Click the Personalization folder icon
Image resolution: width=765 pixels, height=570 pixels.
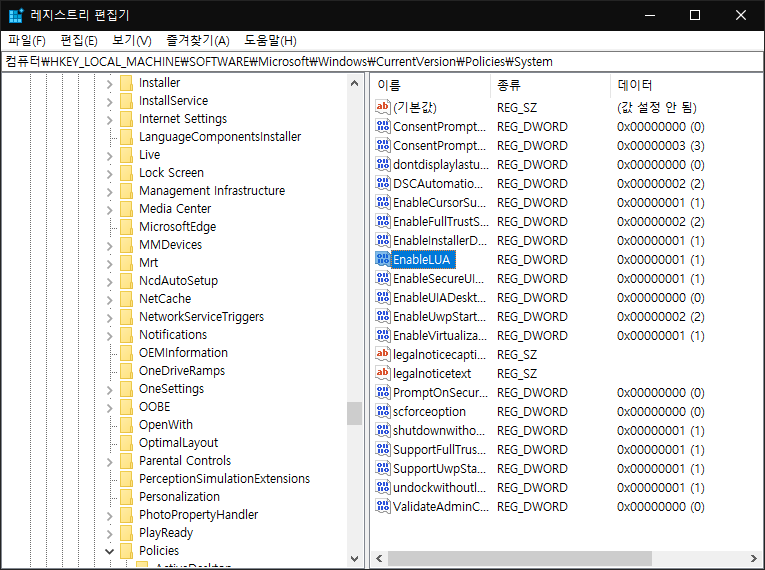pyautogui.click(x=126, y=497)
